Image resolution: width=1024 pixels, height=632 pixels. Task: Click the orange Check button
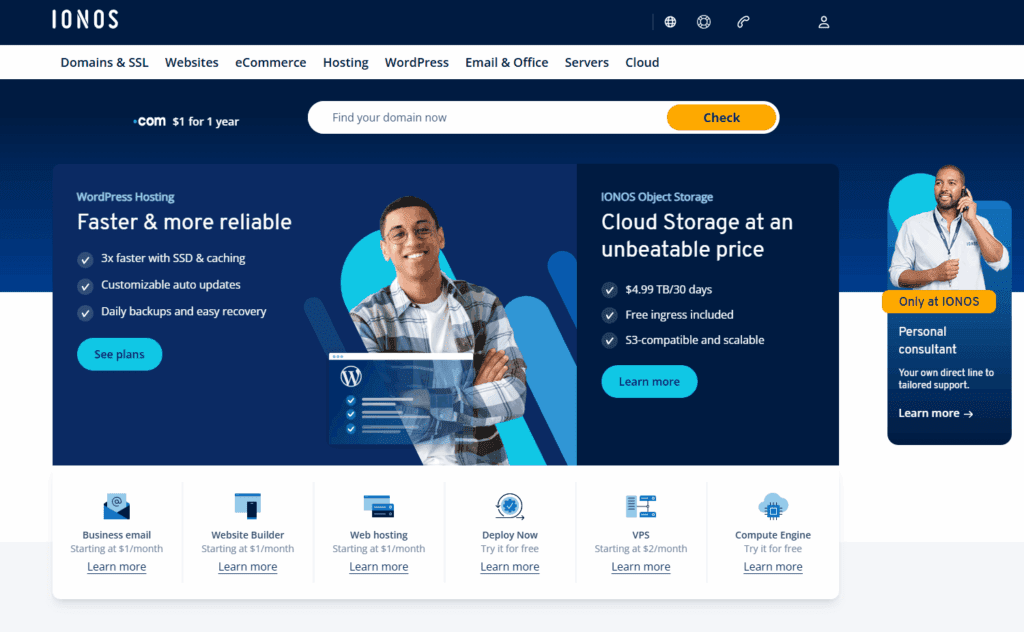[x=721, y=118]
